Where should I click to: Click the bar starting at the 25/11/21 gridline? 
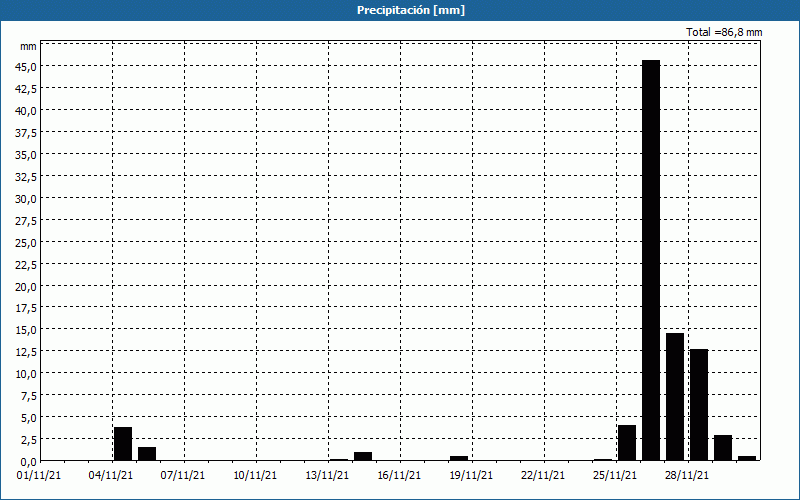627,443
